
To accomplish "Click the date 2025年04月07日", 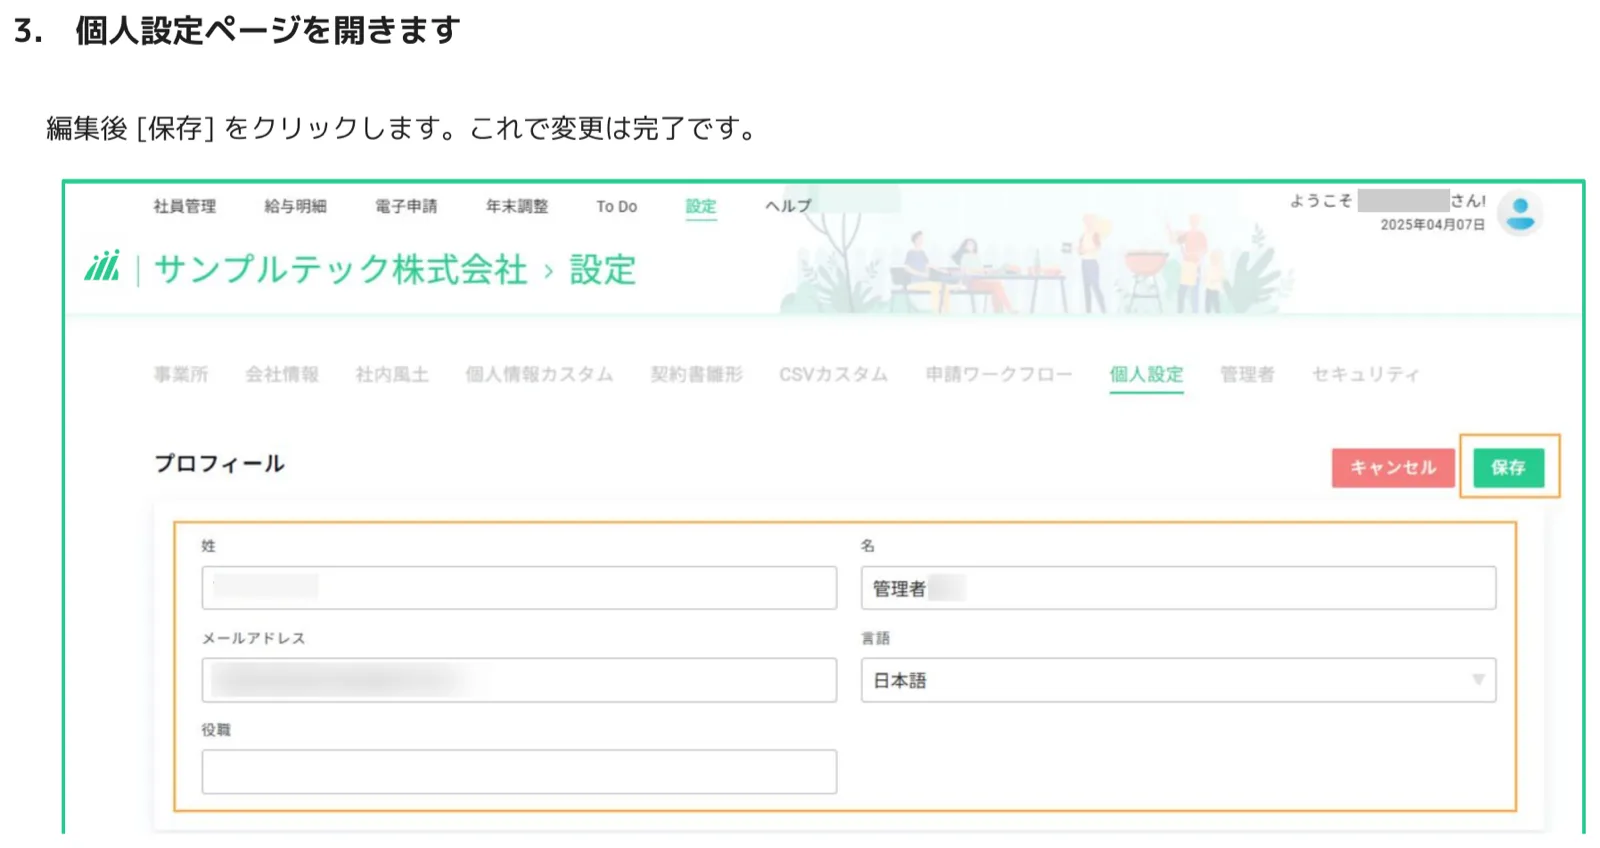I will point(1432,225).
